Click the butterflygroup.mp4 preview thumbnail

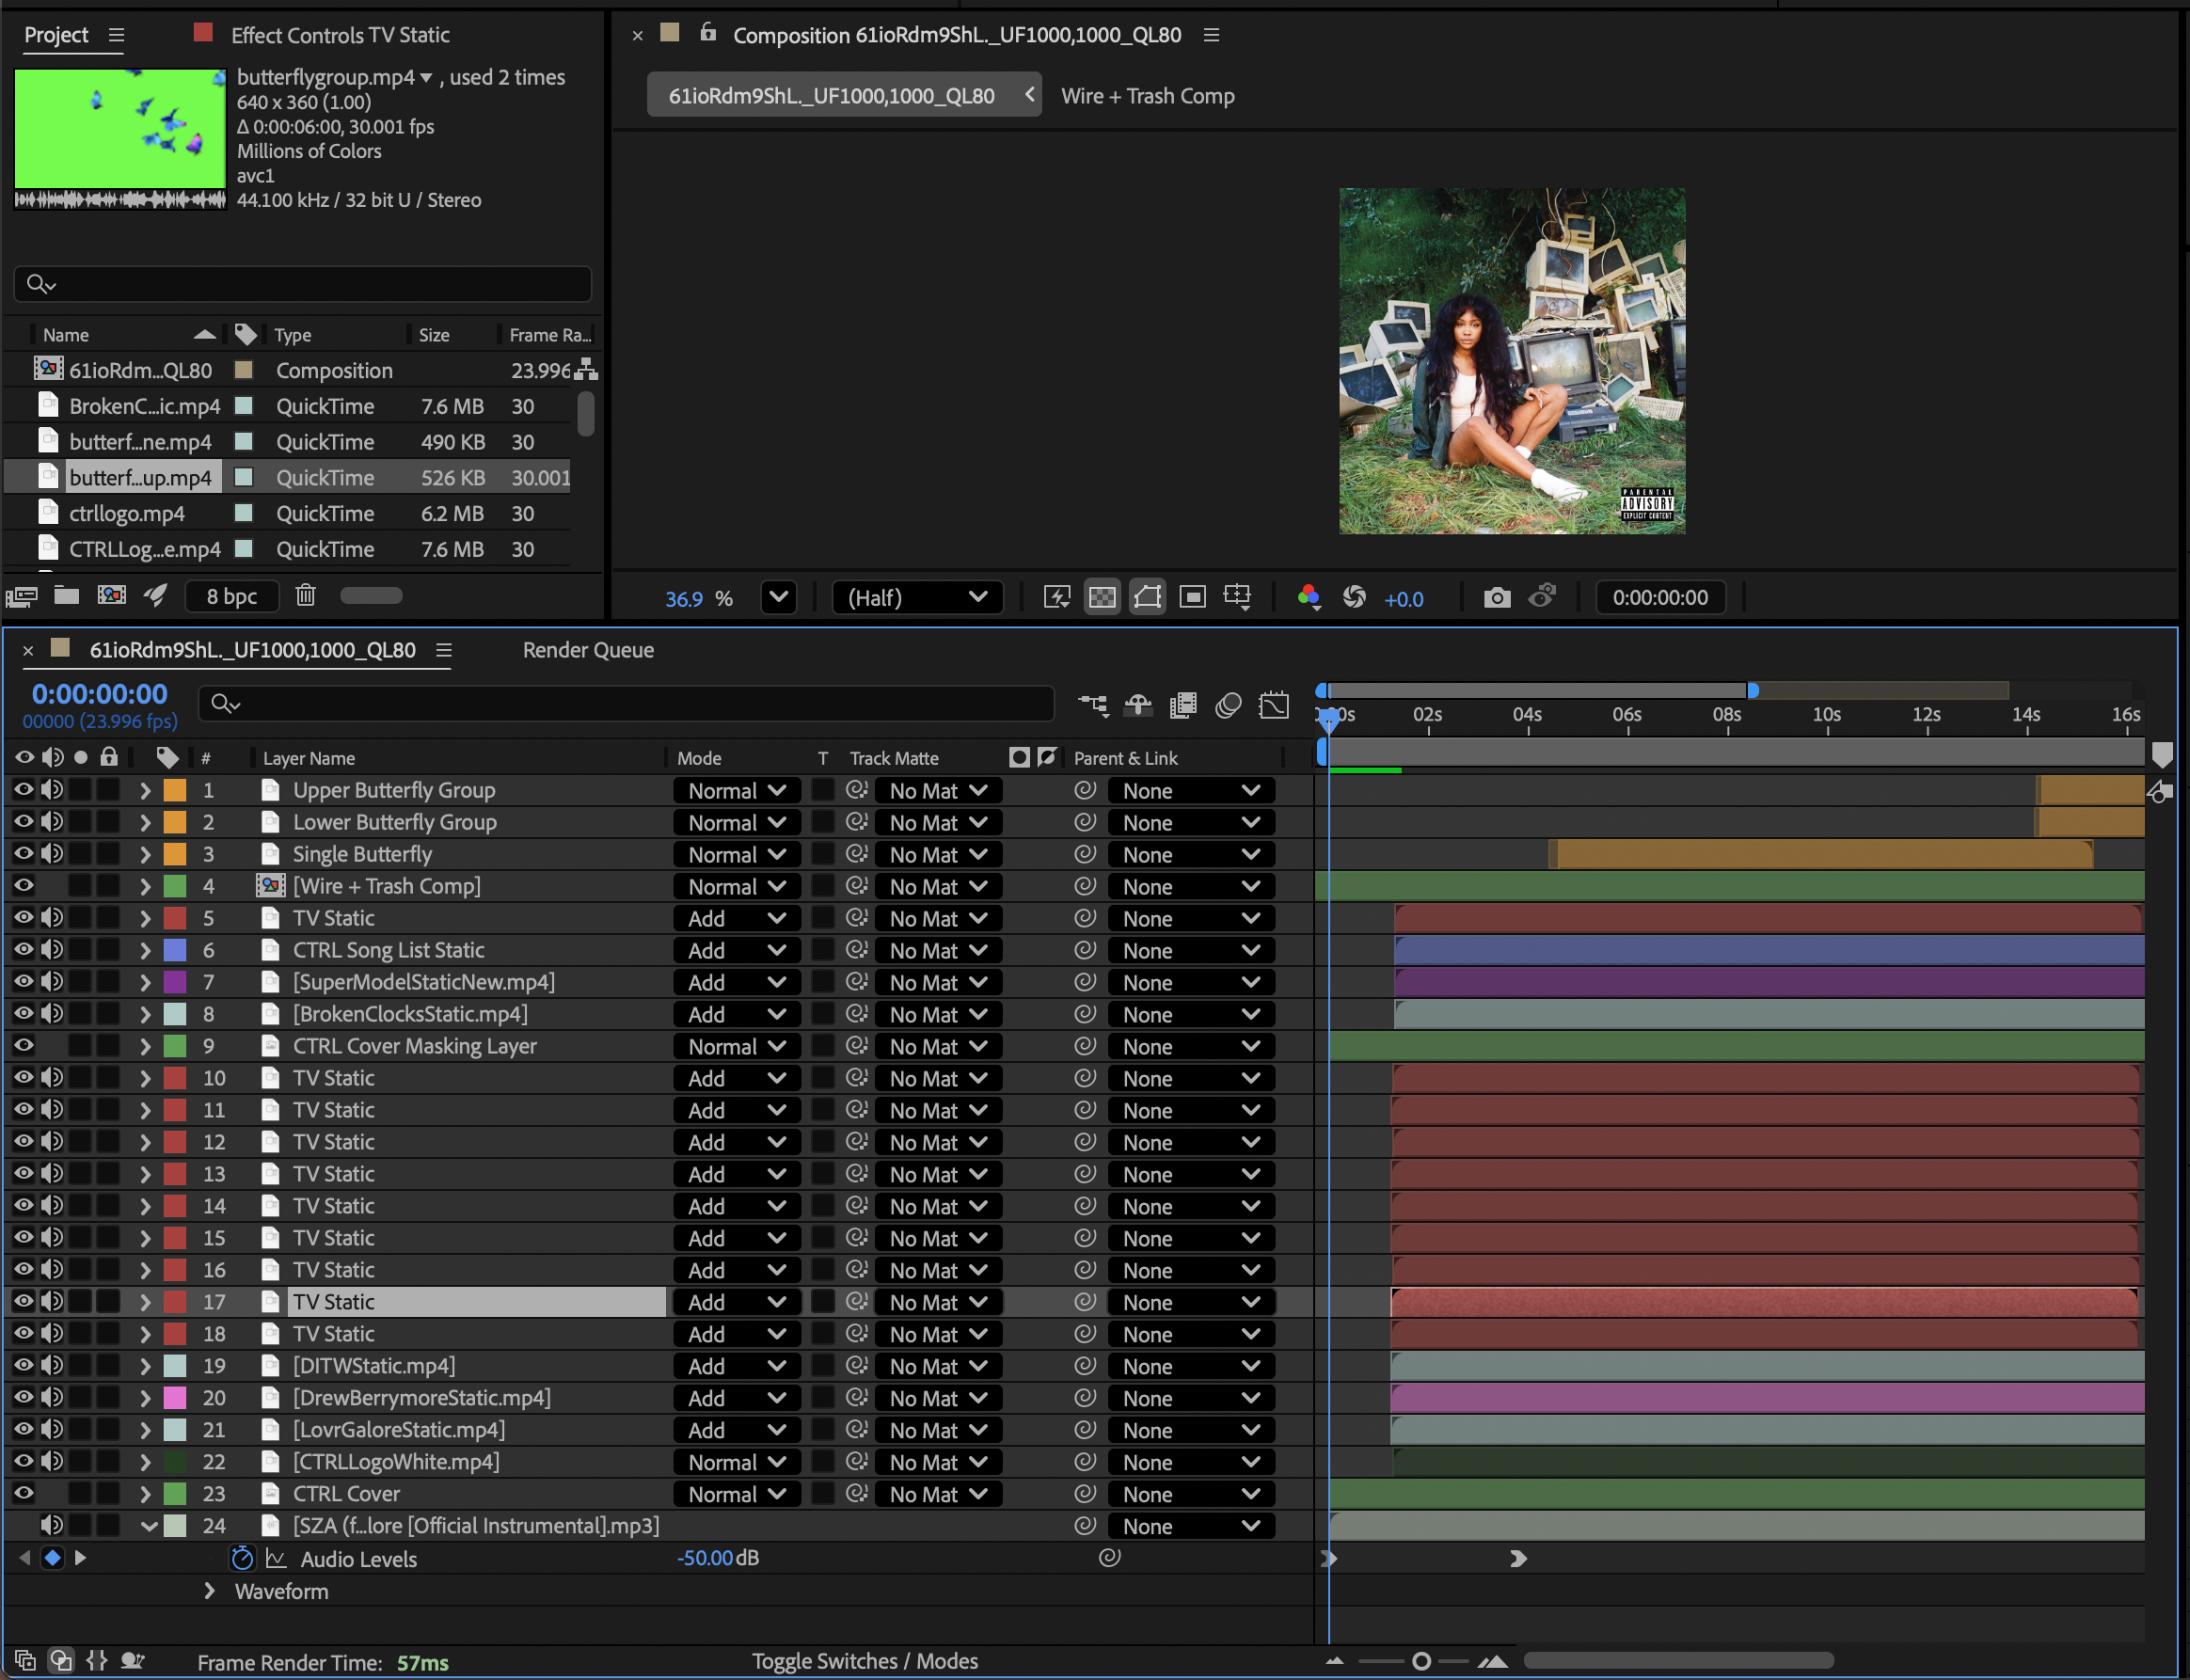pos(120,137)
